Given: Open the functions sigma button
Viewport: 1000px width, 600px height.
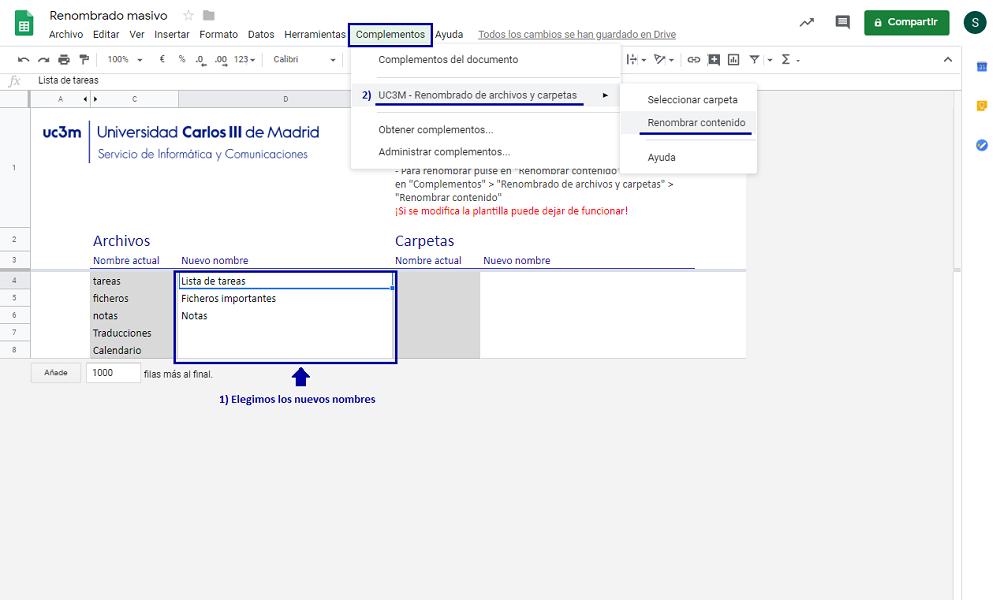Looking at the screenshot, I should pos(786,59).
